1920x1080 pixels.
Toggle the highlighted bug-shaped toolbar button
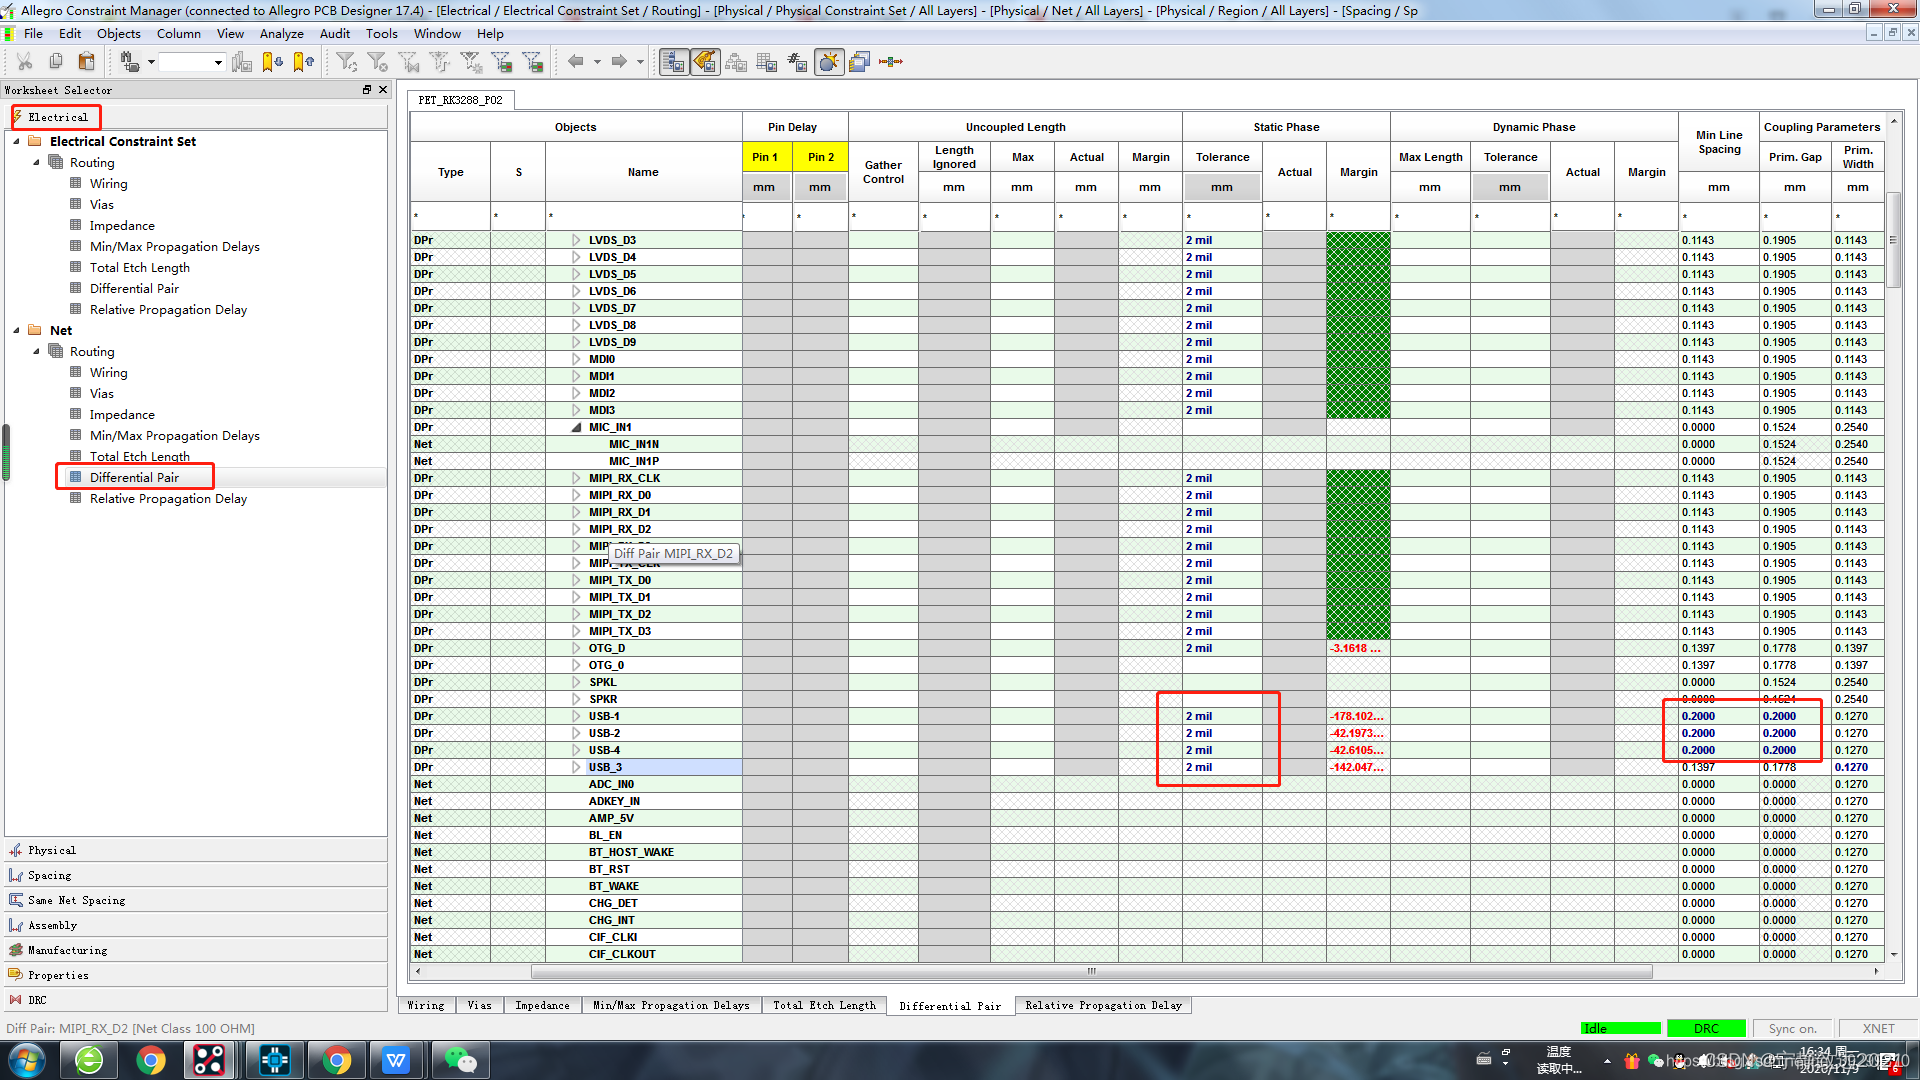click(x=829, y=62)
